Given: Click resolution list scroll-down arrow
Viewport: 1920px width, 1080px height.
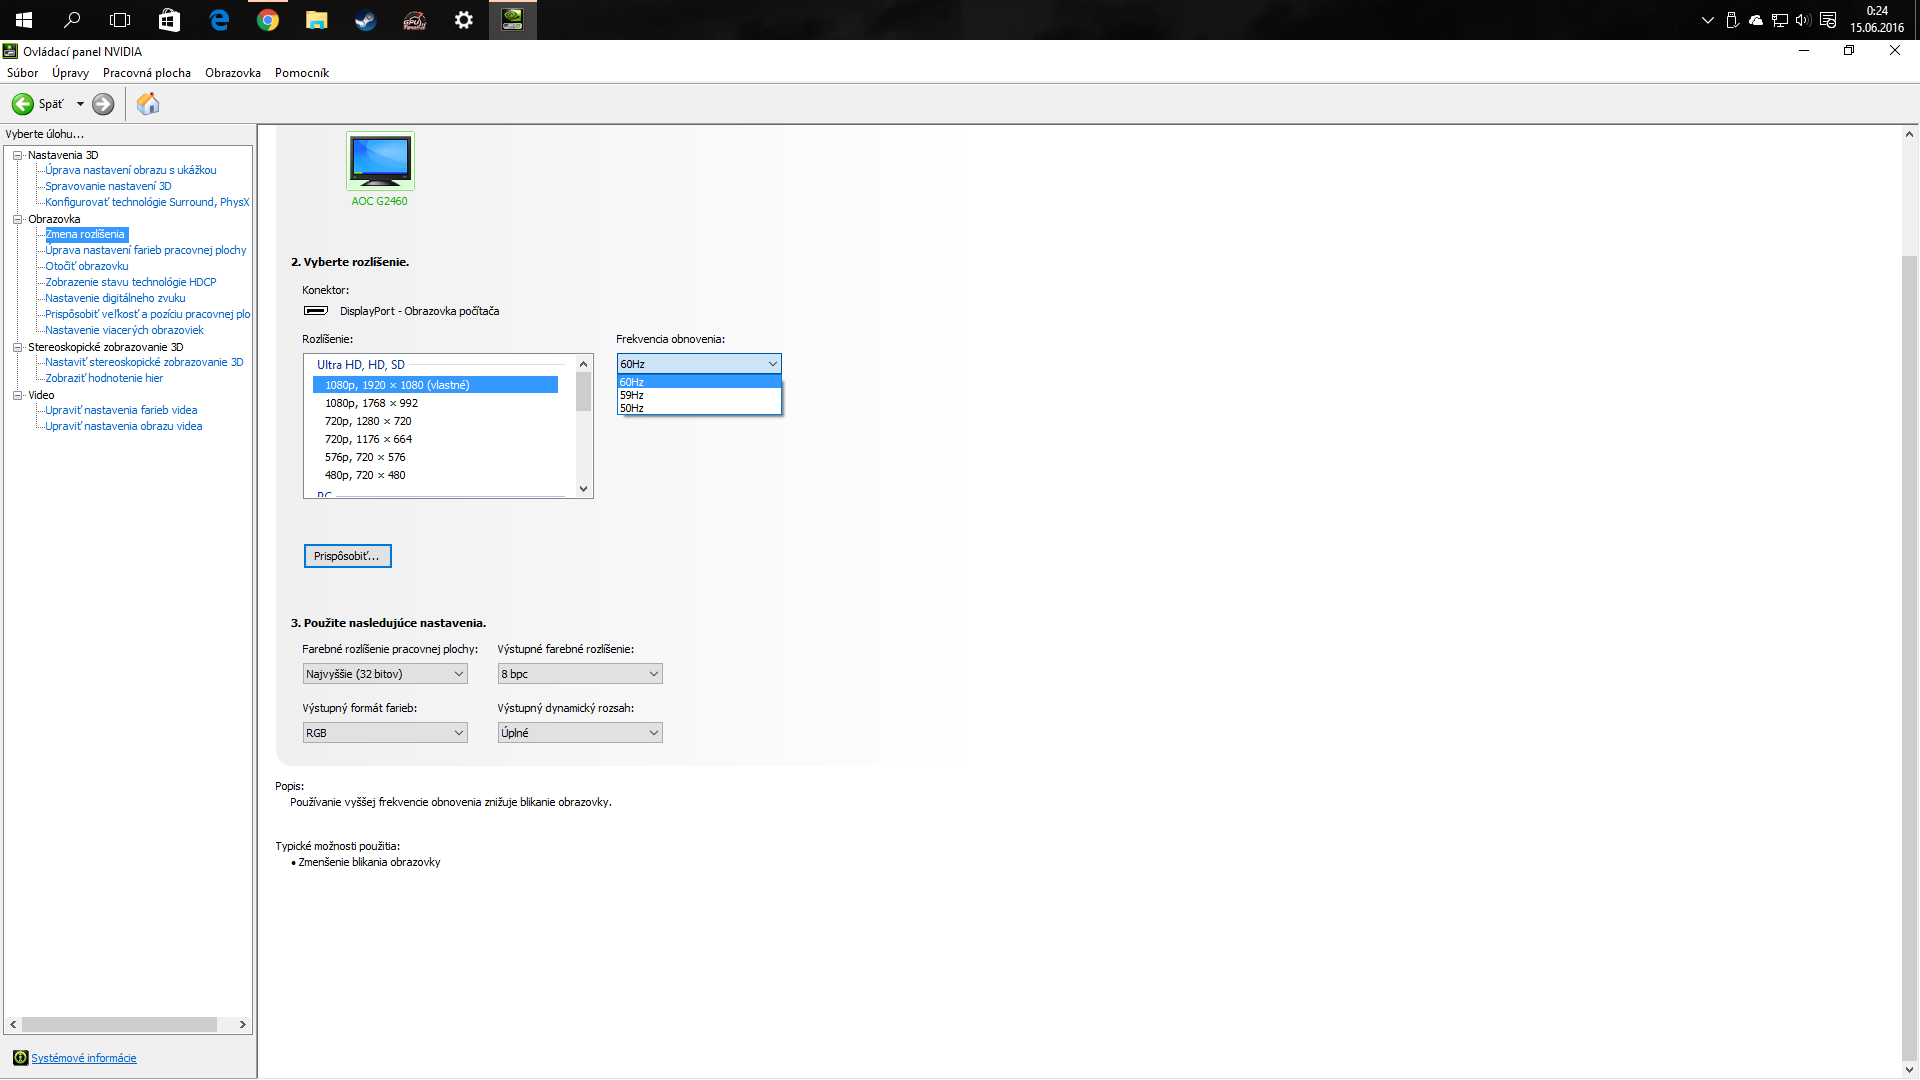Looking at the screenshot, I should pos(584,489).
